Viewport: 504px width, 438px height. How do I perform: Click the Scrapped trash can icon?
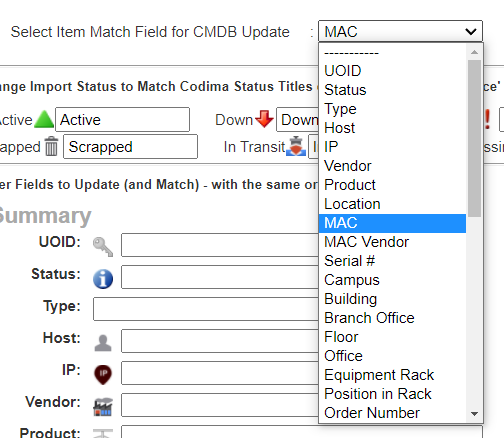51,146
